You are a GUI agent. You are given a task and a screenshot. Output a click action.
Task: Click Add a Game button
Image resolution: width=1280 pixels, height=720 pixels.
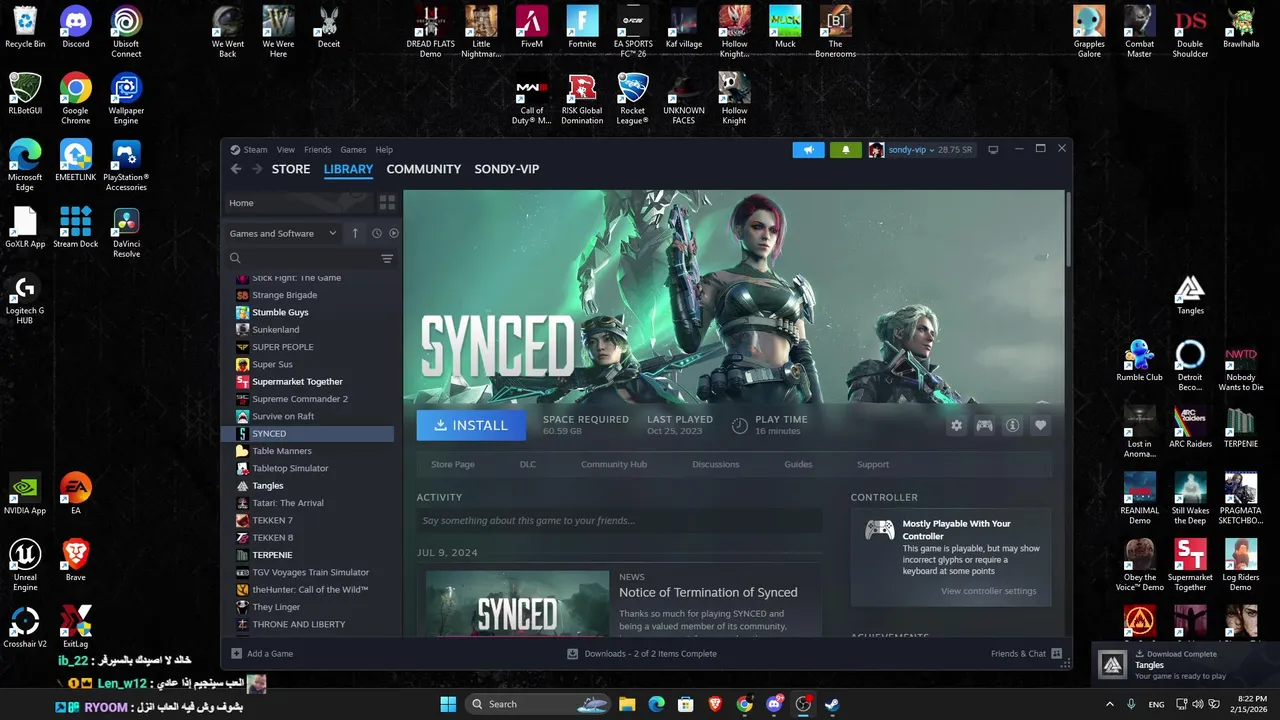(262, 653)
